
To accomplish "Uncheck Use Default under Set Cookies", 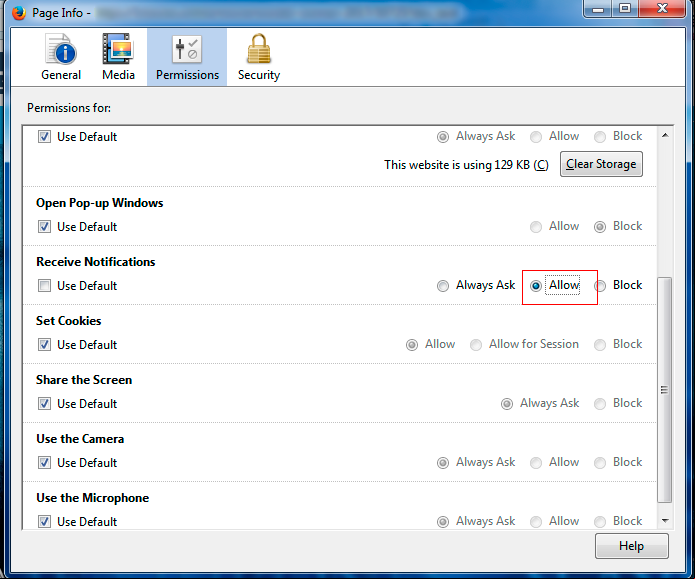I will coord(44,344).
